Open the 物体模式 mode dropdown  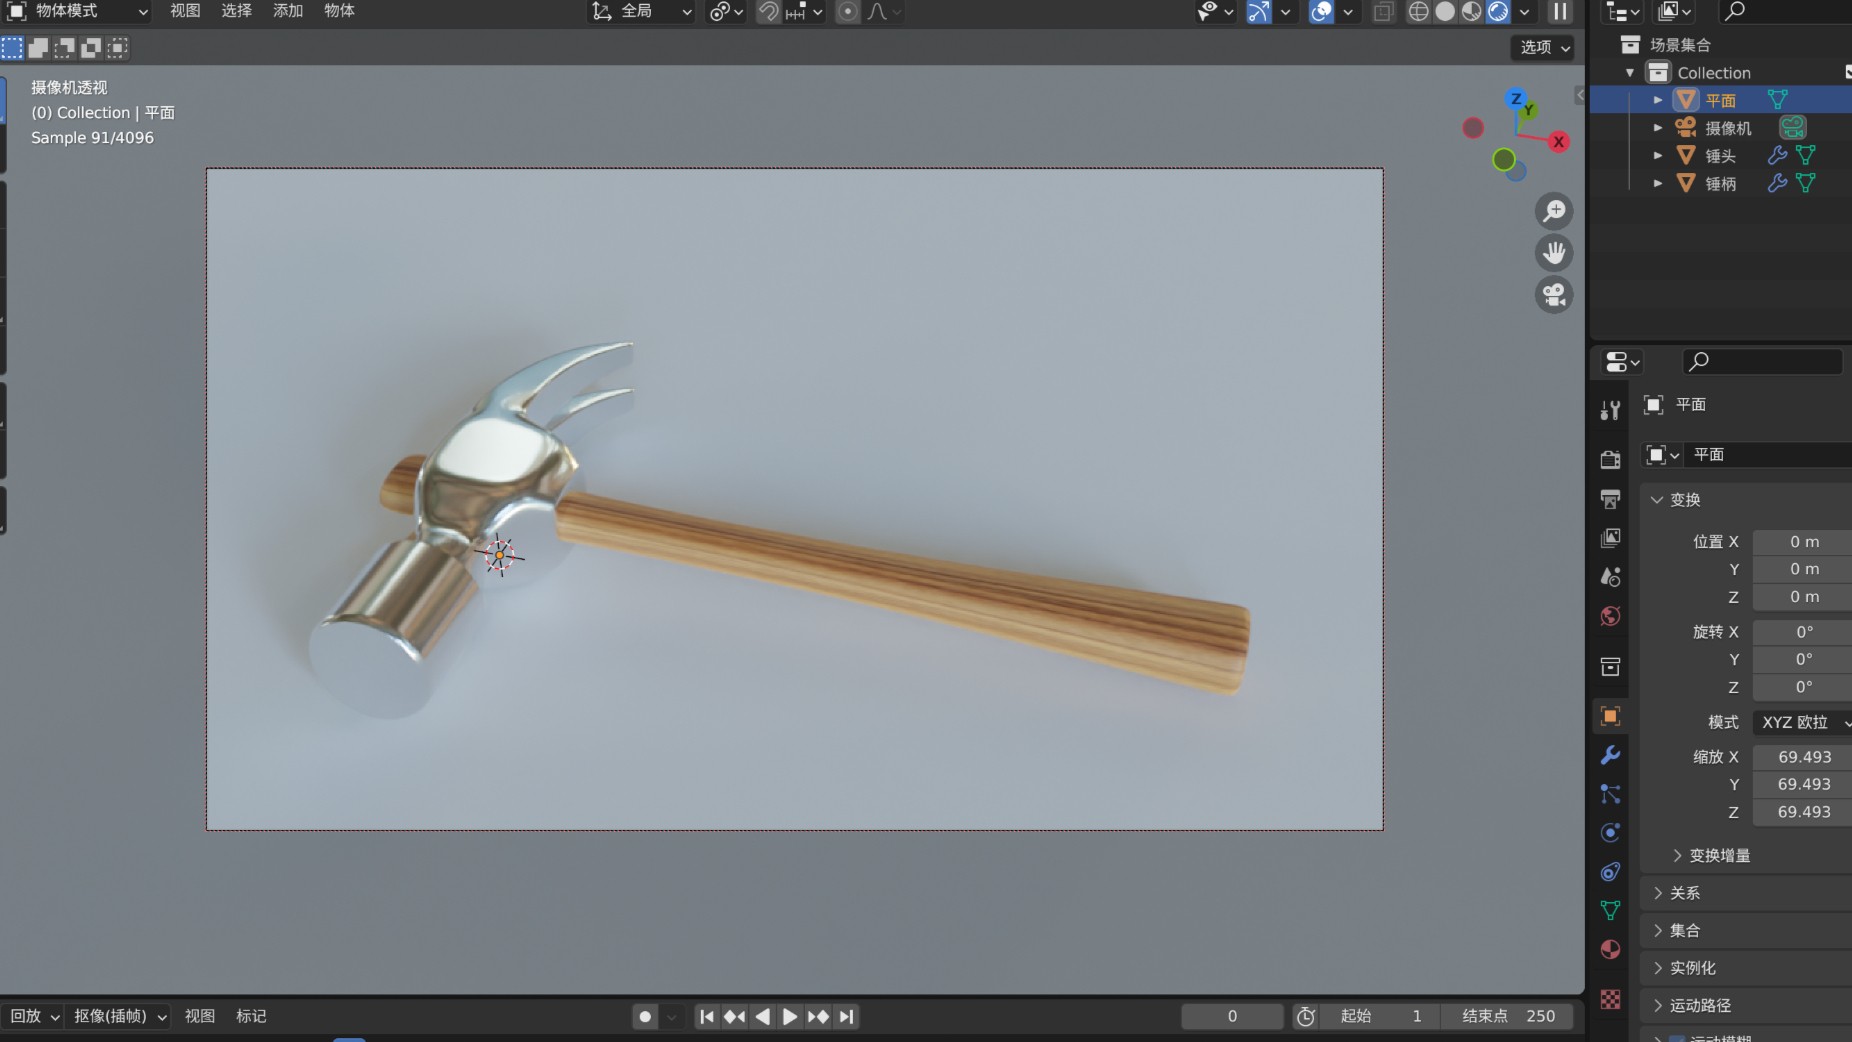click(78, 12)
